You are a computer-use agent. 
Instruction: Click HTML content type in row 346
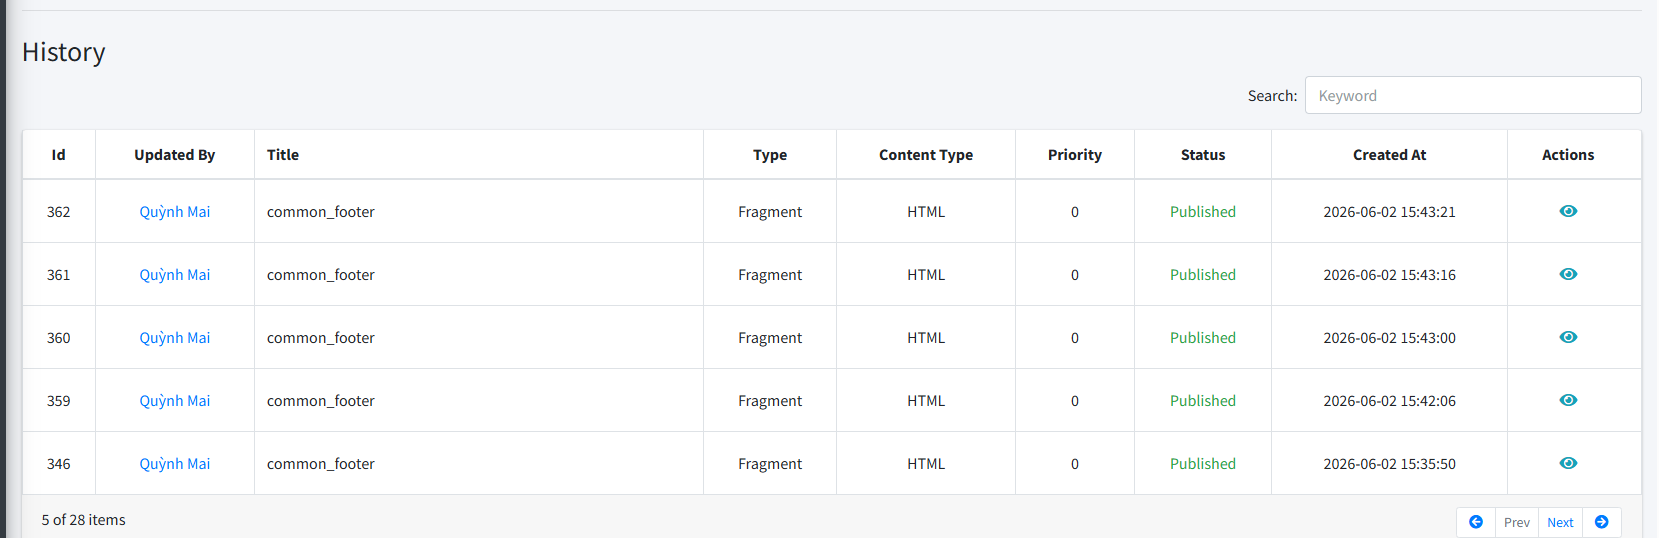tap(926, 464)
